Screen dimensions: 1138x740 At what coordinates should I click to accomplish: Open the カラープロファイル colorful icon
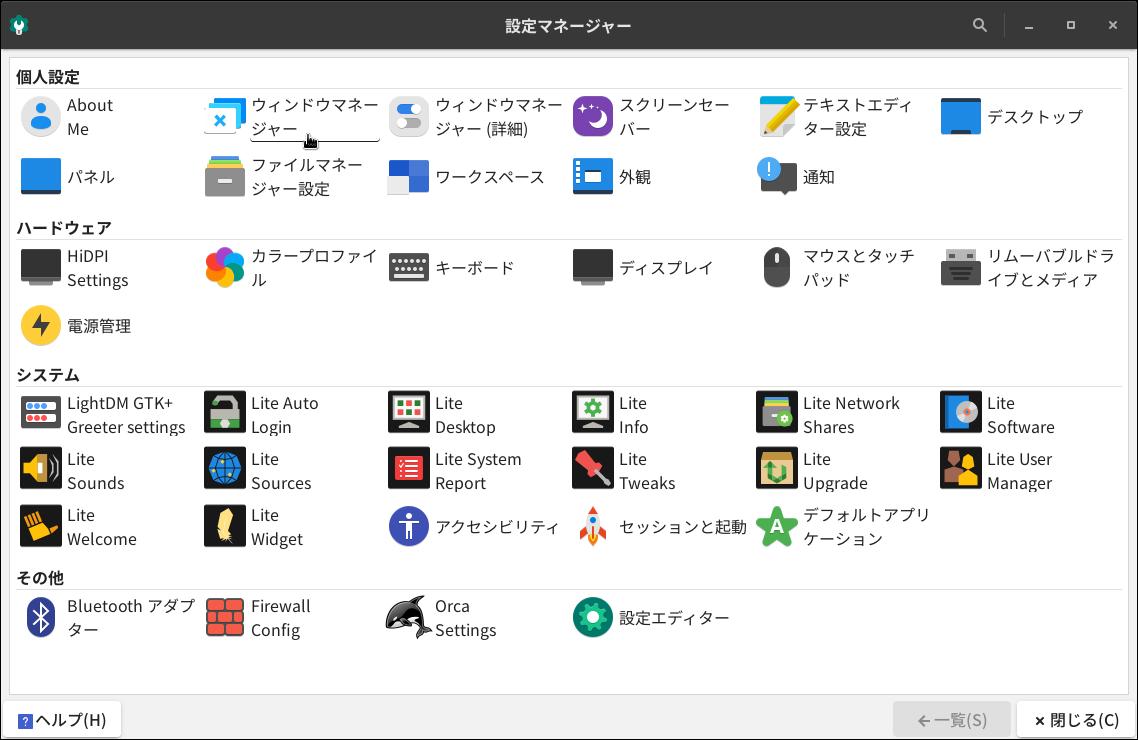pos(225,268)
